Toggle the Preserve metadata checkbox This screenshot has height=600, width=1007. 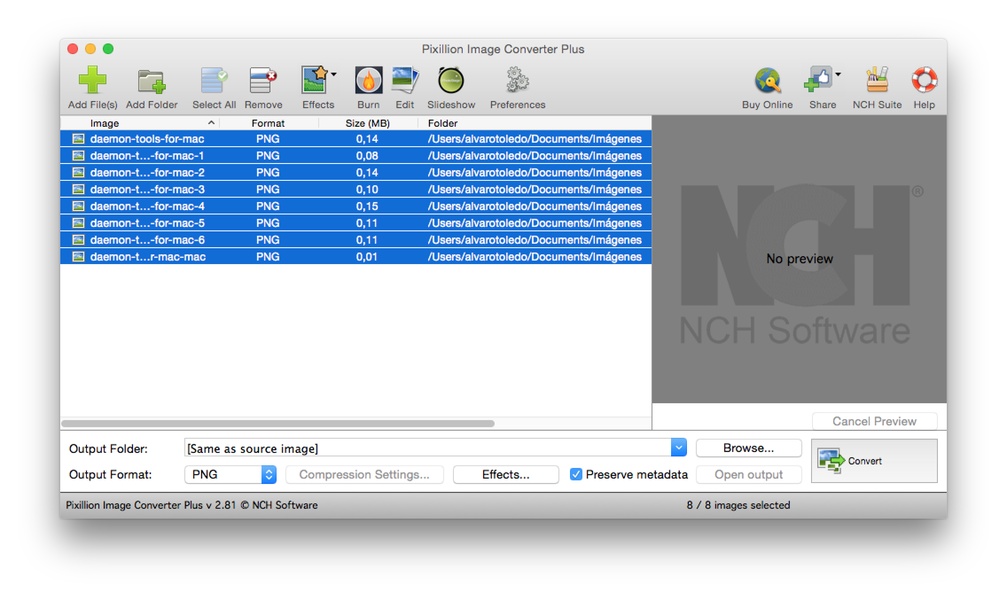[x=576, y=474]
